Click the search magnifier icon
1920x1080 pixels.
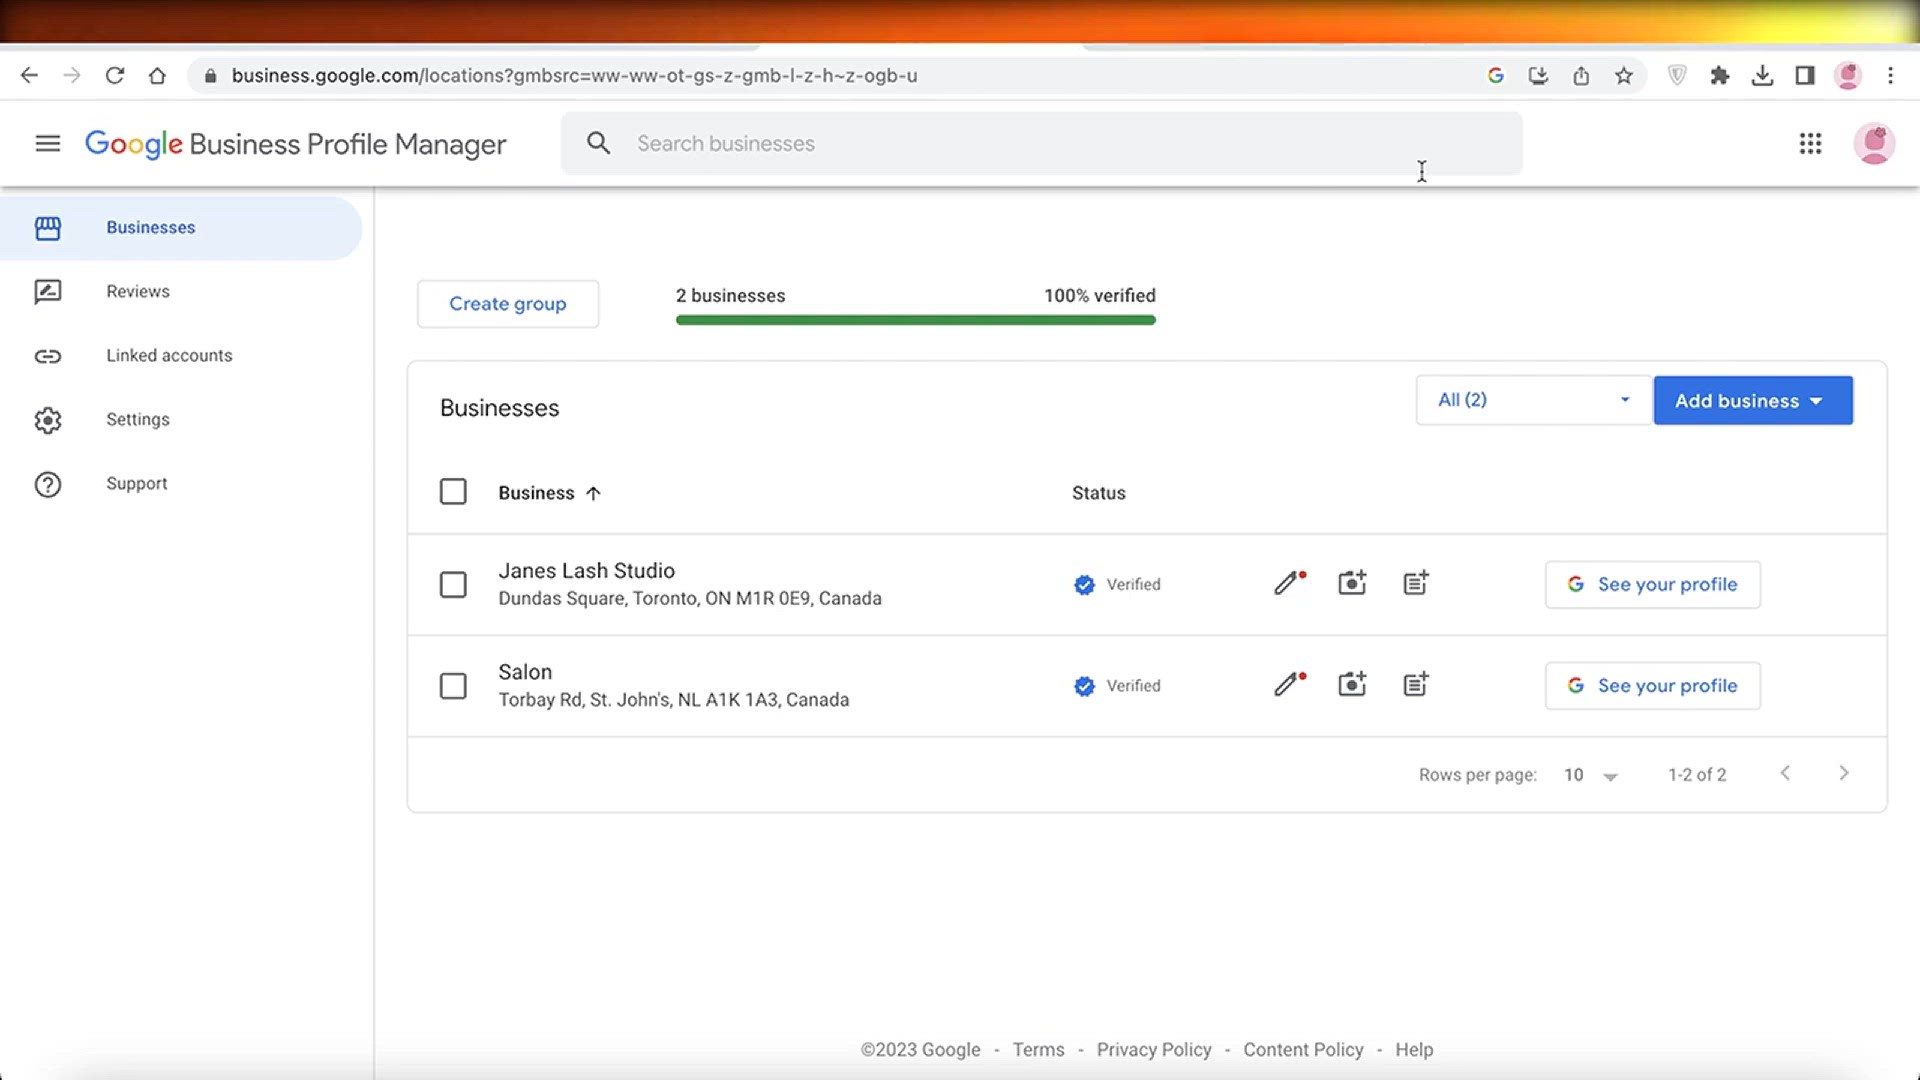(598, 143)
